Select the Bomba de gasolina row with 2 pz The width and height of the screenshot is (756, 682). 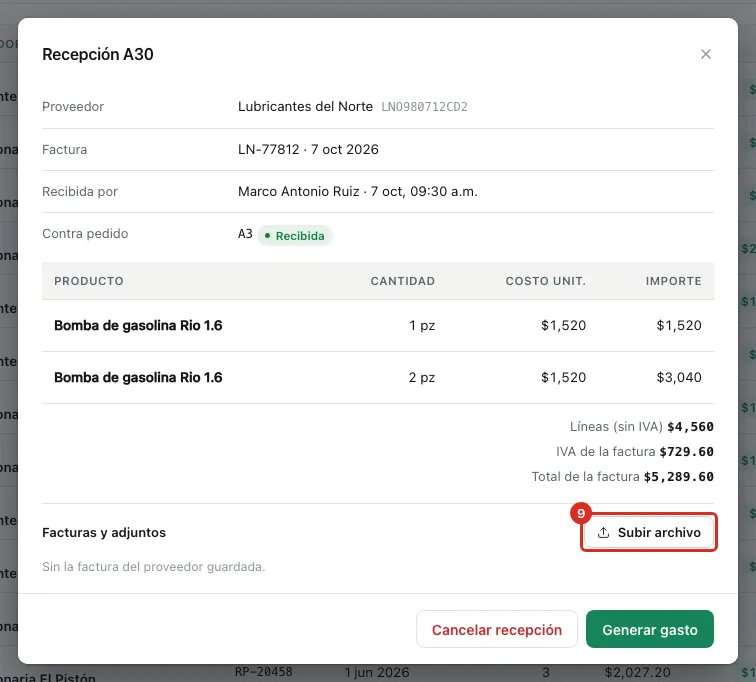pyautogui.click(x=378, y=377)
